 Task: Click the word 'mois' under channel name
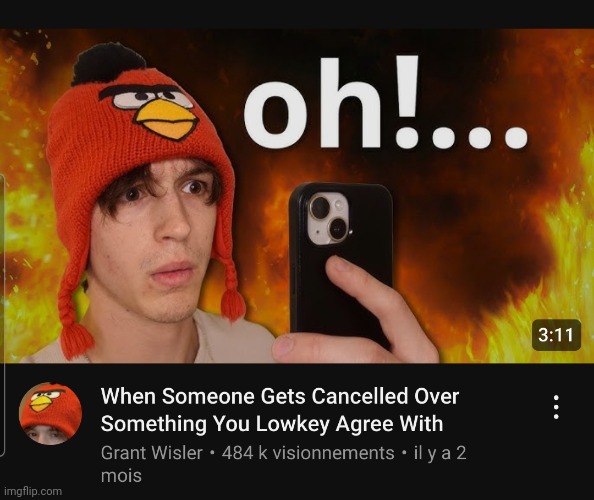click(x=121, y=476)
